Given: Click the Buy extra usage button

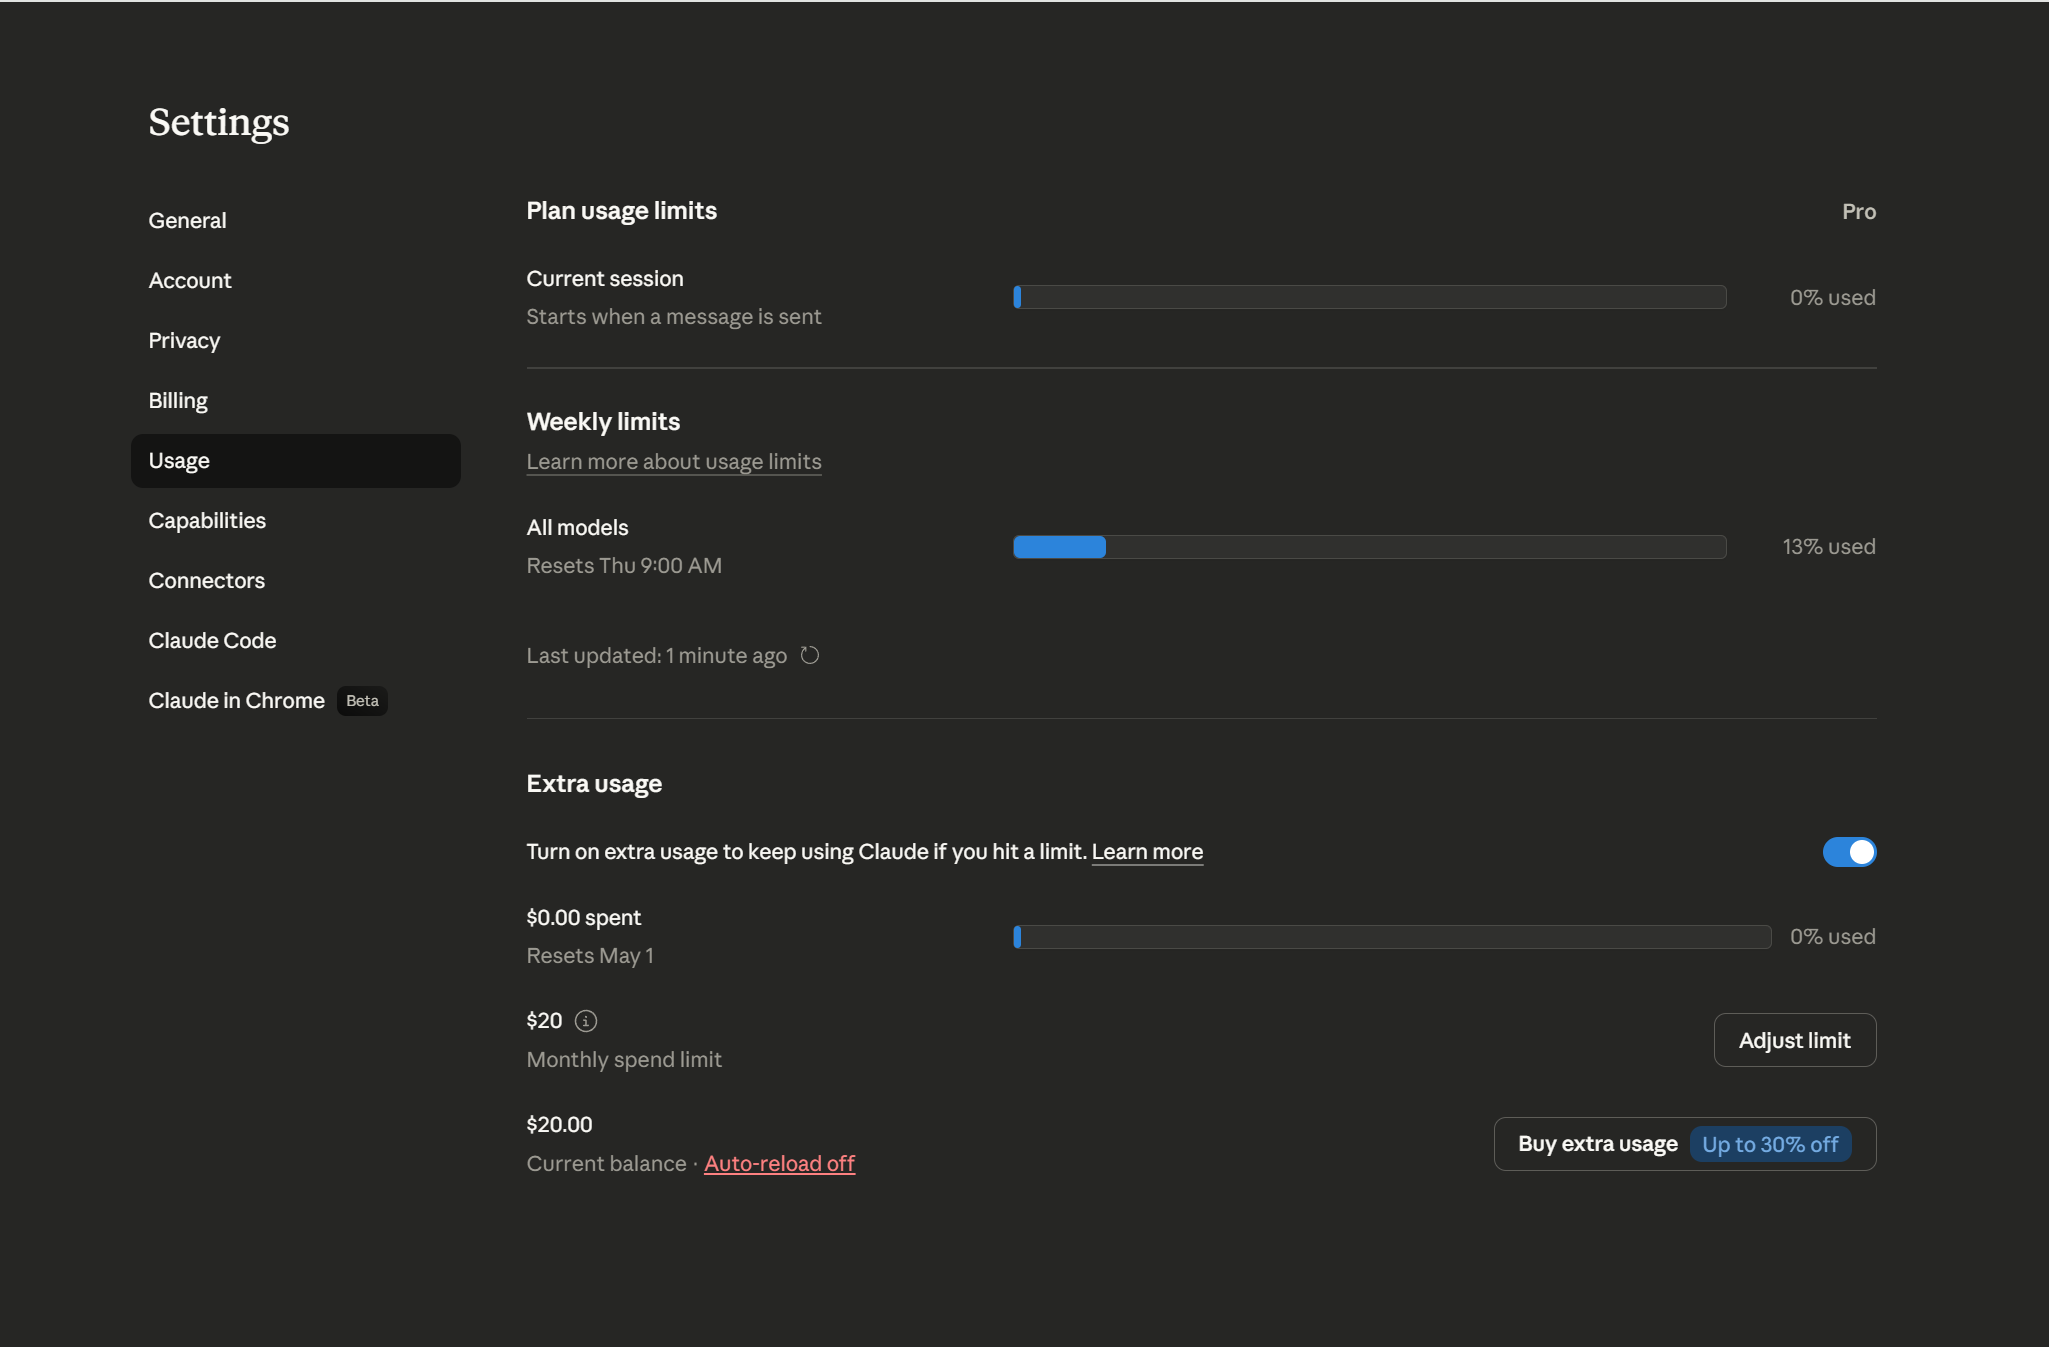Looking at the screenshot, I should tap(1684, 1144).
